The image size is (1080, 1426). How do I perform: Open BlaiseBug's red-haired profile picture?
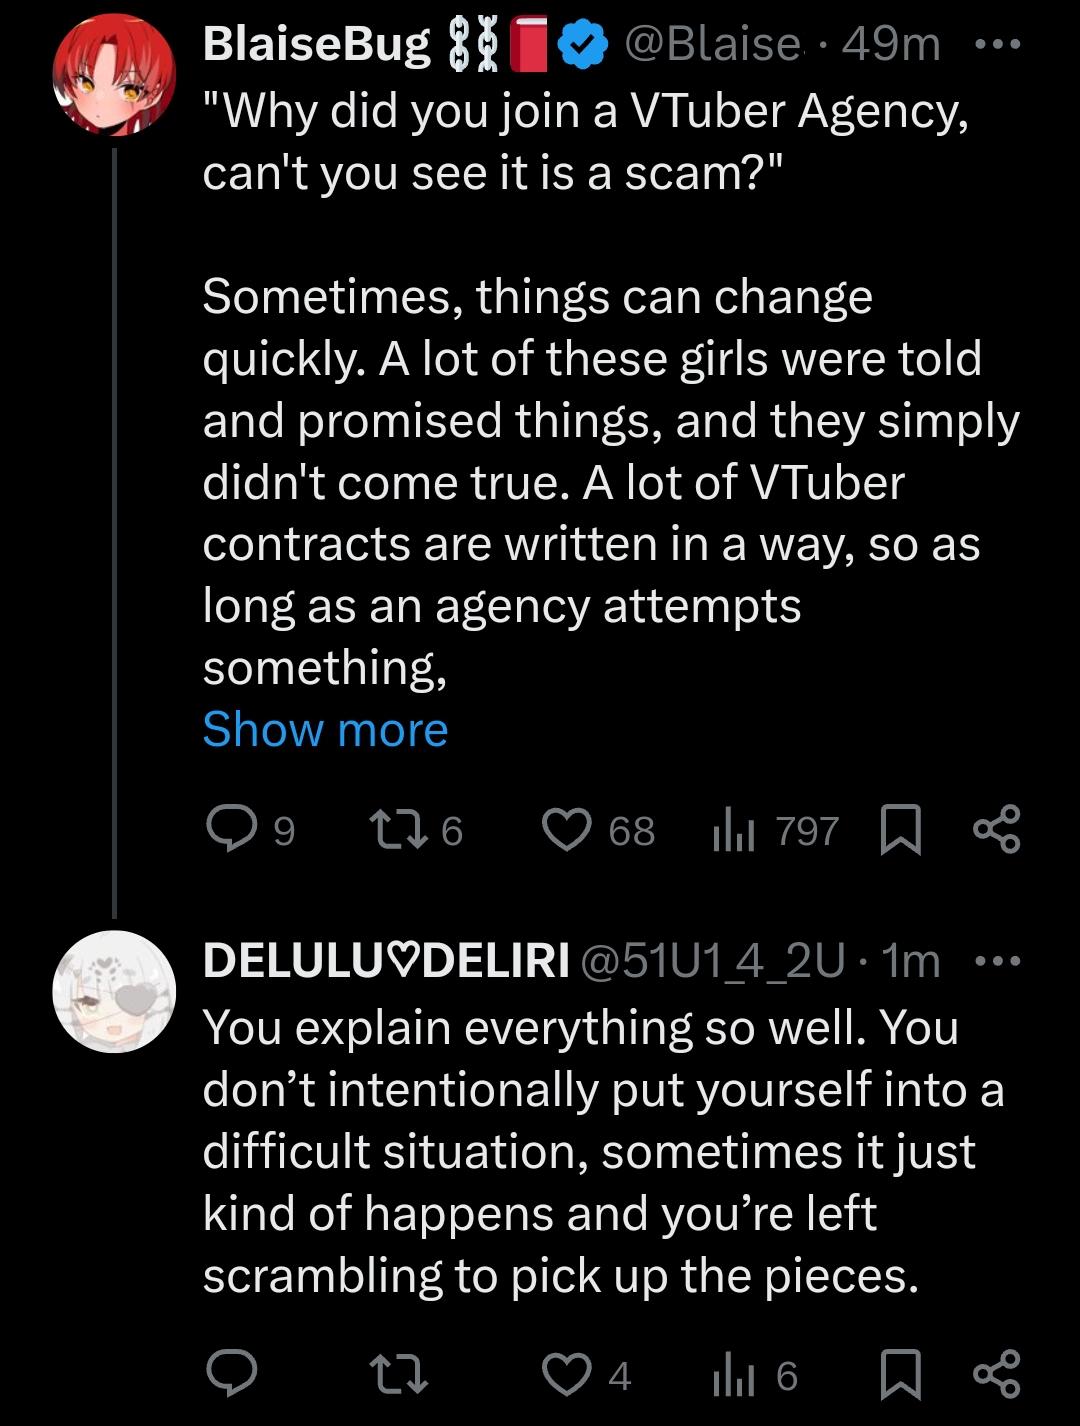point(114,76)
